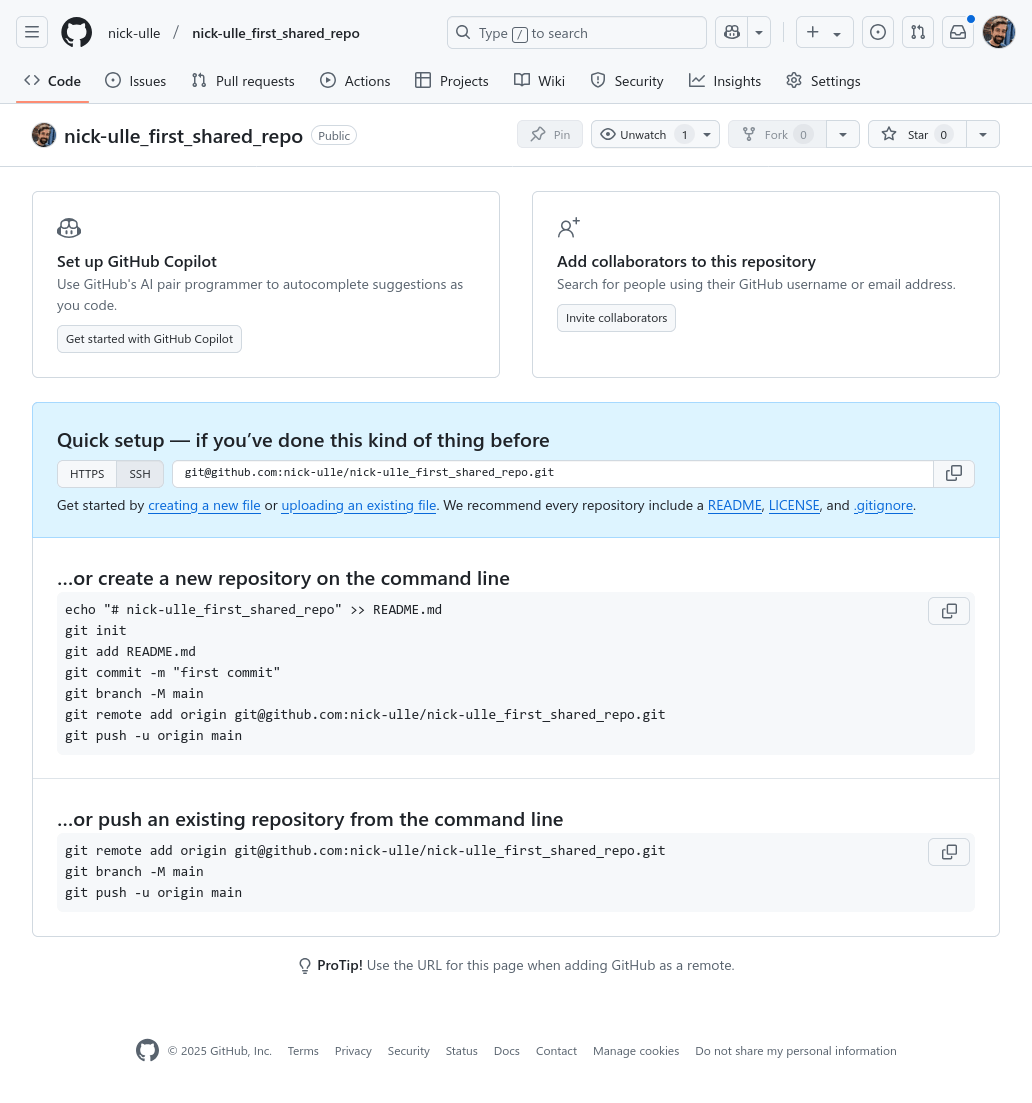Screen dimensions: 1032x1103
Task: Copy the new repository command block
Action: click(x=948, y=610)
